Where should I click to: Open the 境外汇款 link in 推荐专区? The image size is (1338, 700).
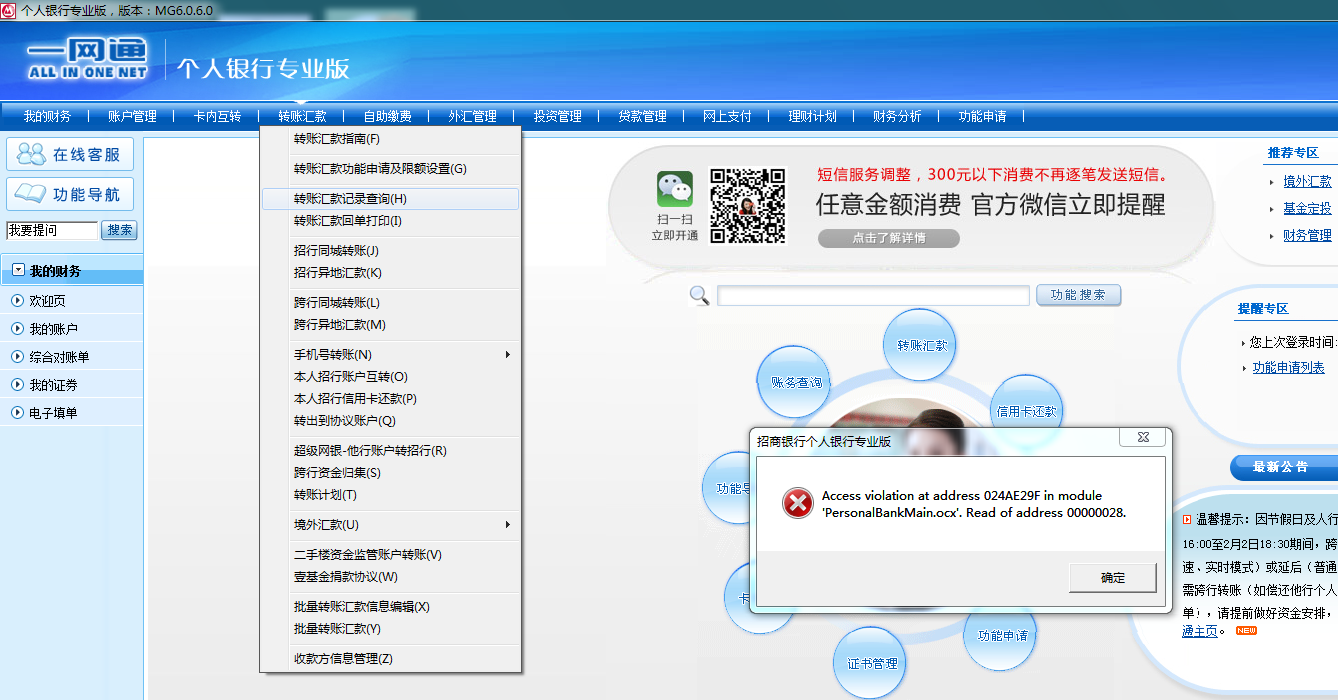coord(1308,182)
